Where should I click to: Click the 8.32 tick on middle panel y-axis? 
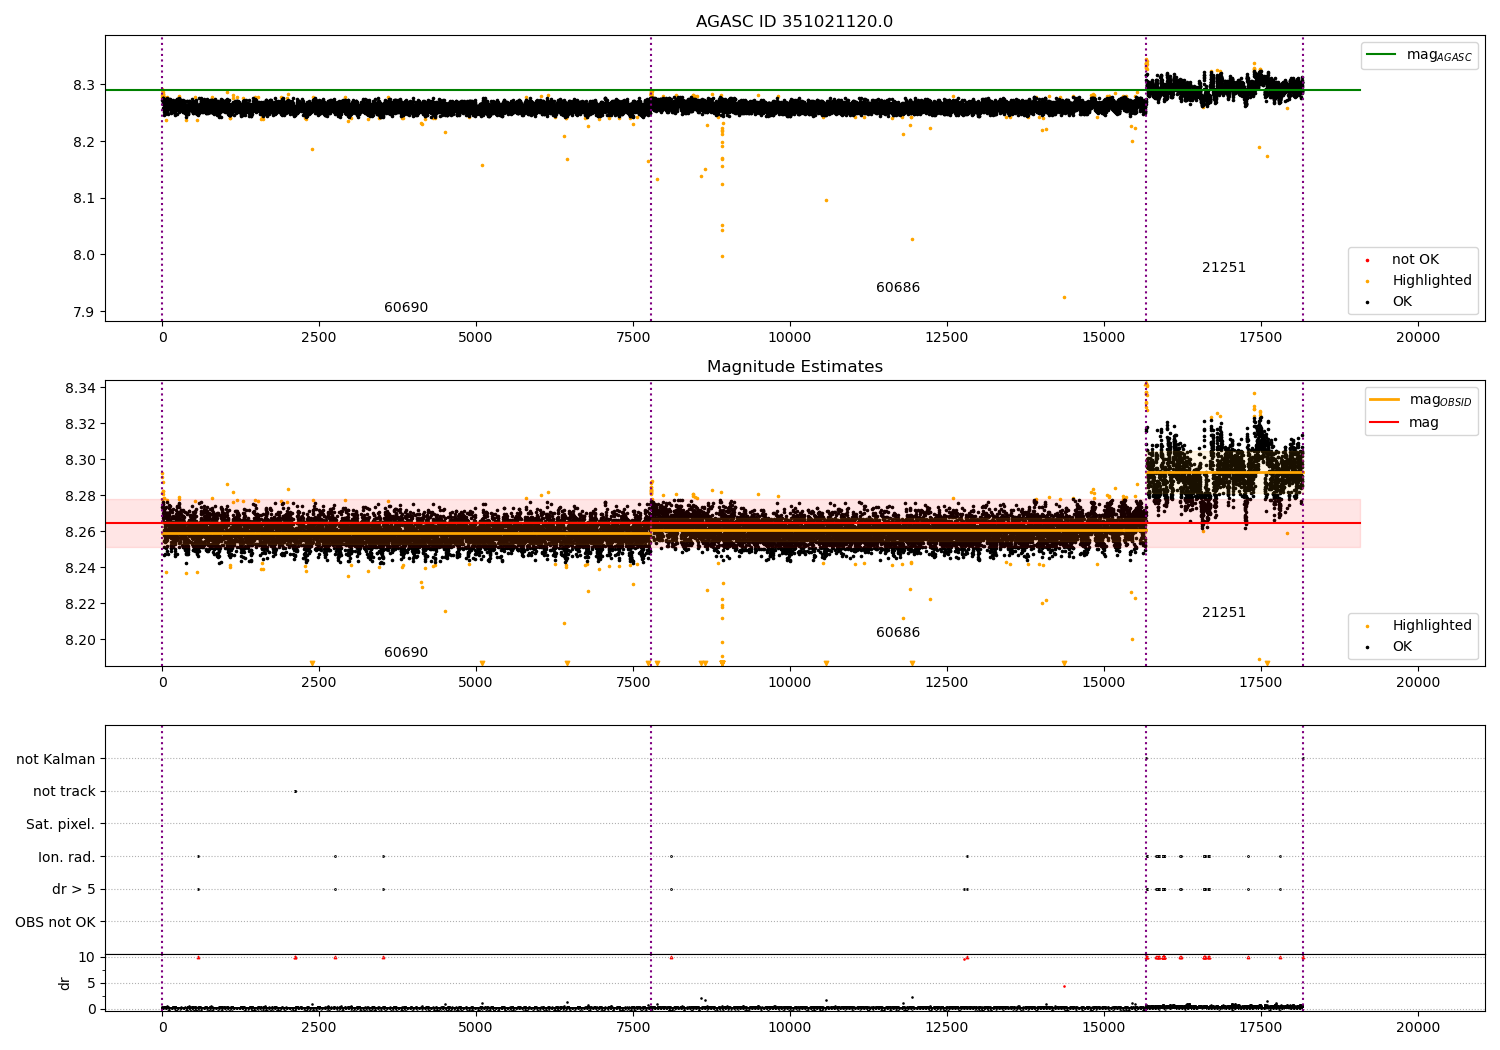coord(81,424)
